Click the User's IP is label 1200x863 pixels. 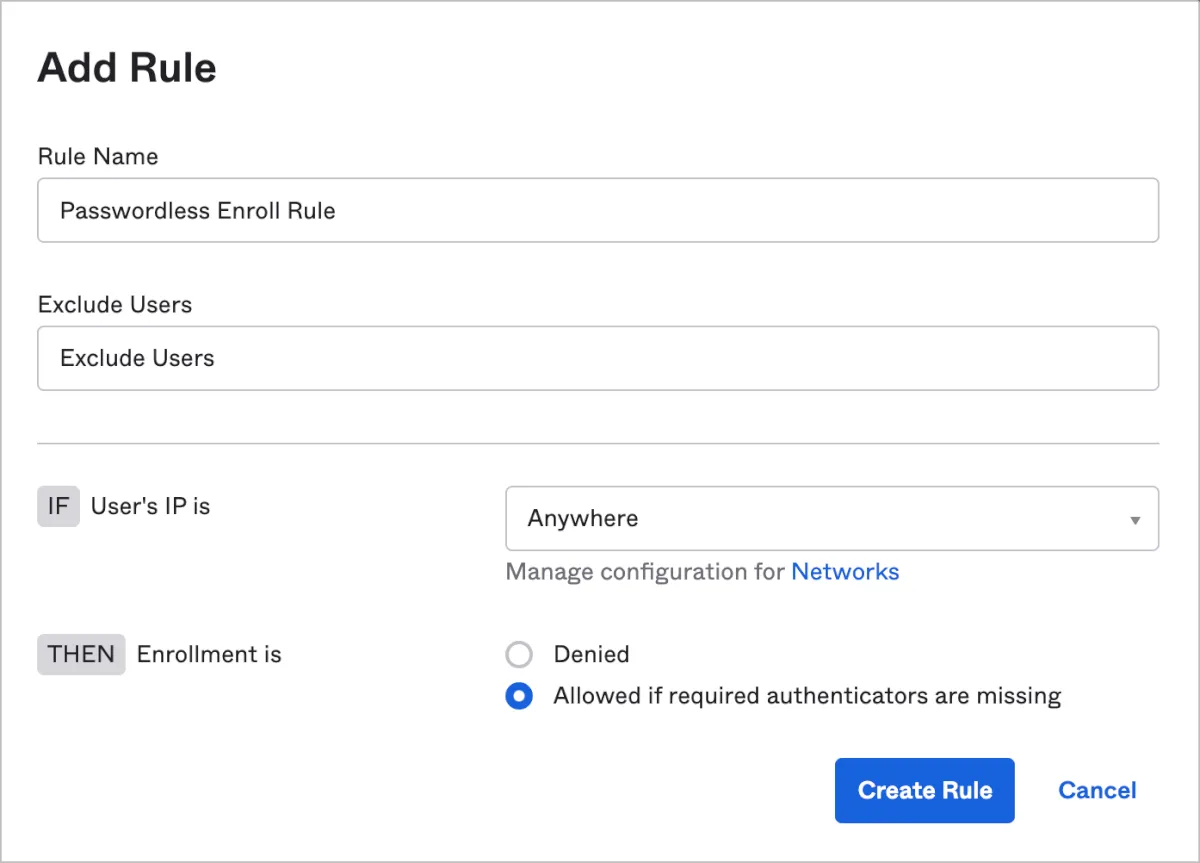coord(150,507)
